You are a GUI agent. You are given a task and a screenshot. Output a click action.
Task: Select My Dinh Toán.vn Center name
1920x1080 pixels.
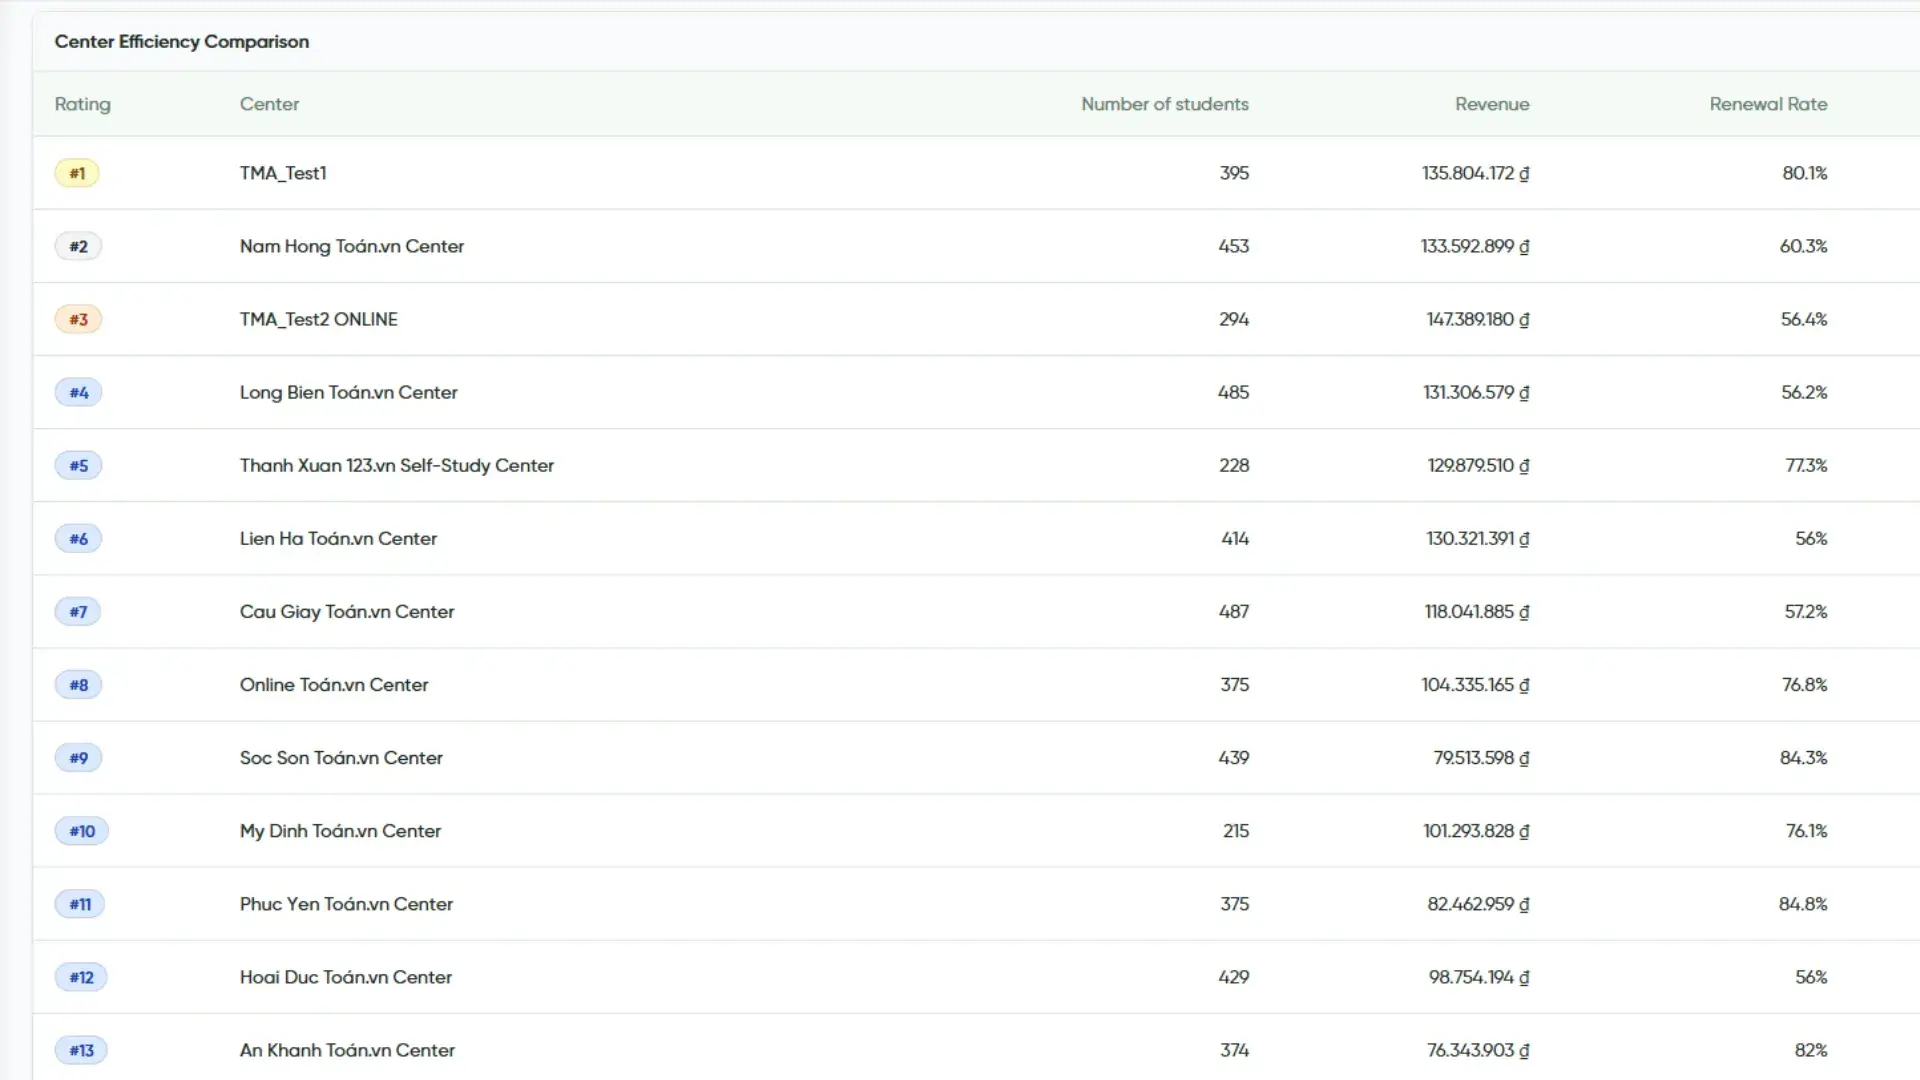(340, 831)
